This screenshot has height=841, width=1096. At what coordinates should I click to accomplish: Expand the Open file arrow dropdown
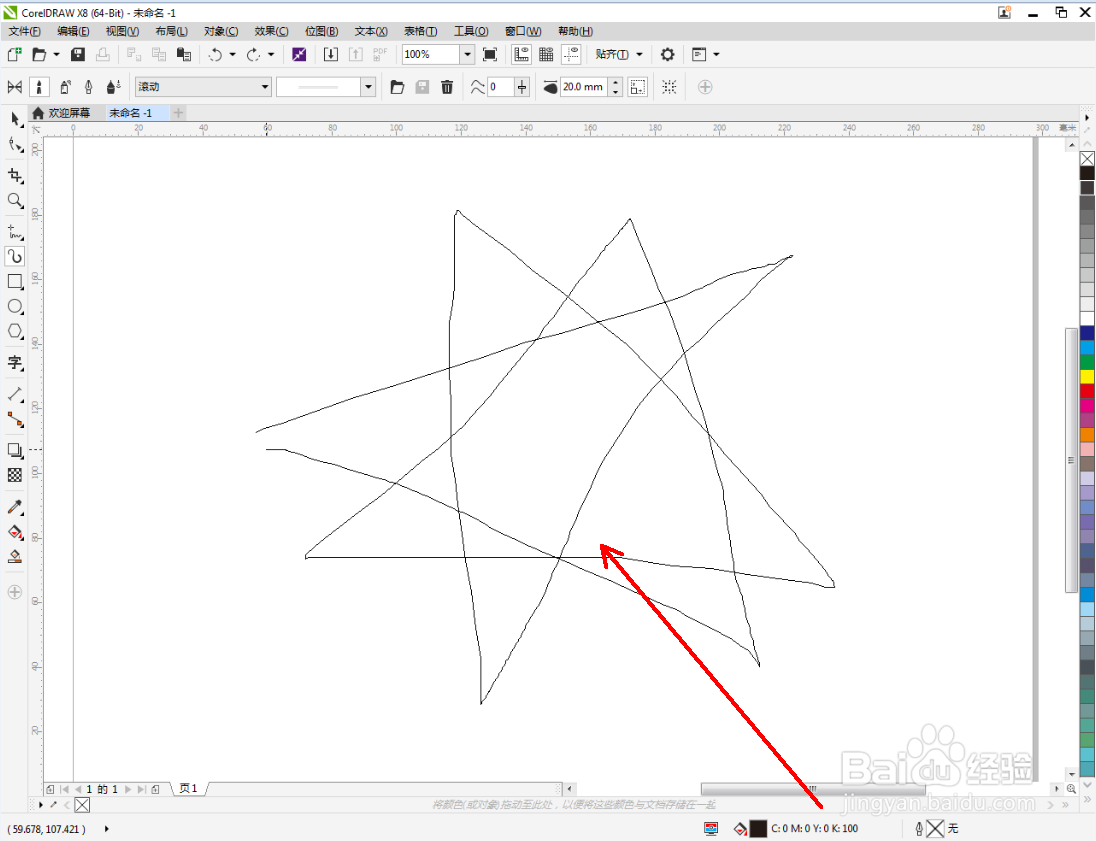57,55
